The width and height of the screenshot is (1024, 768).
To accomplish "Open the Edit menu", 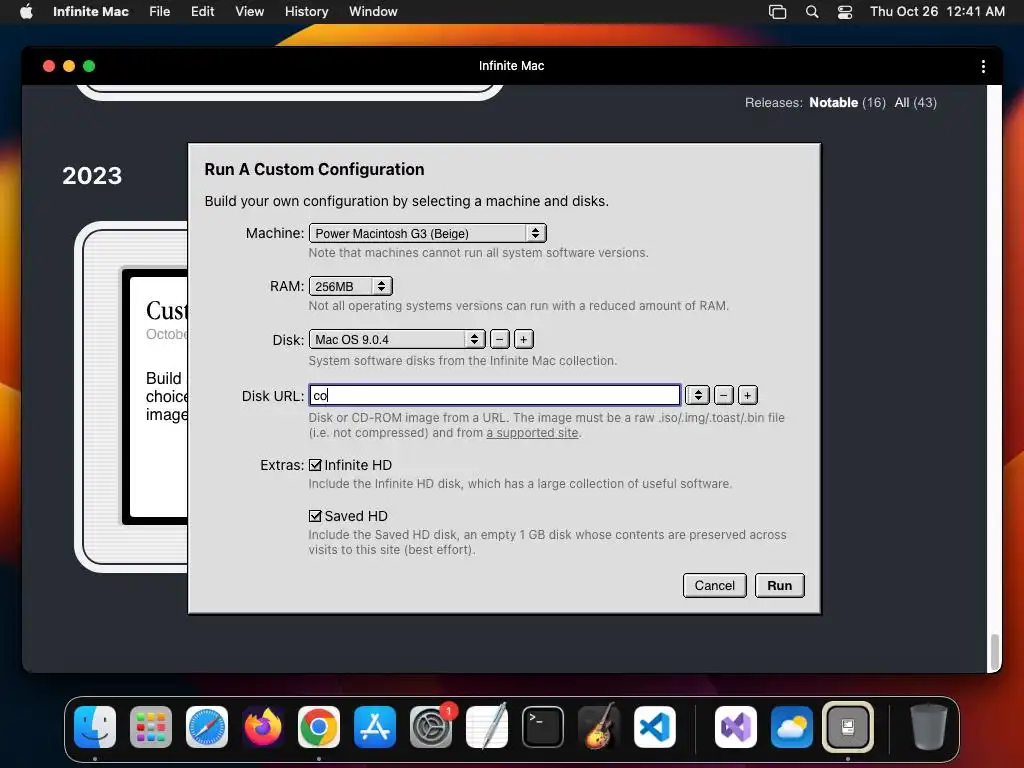I will click(202, 11).
